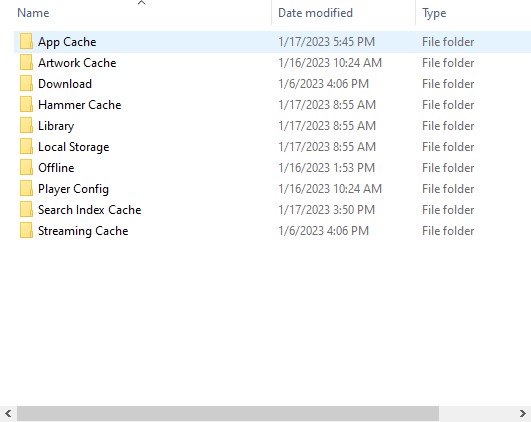Click the sort direction arrow above Name
Viewport: 531px width, 422px height.
(142, 3)
